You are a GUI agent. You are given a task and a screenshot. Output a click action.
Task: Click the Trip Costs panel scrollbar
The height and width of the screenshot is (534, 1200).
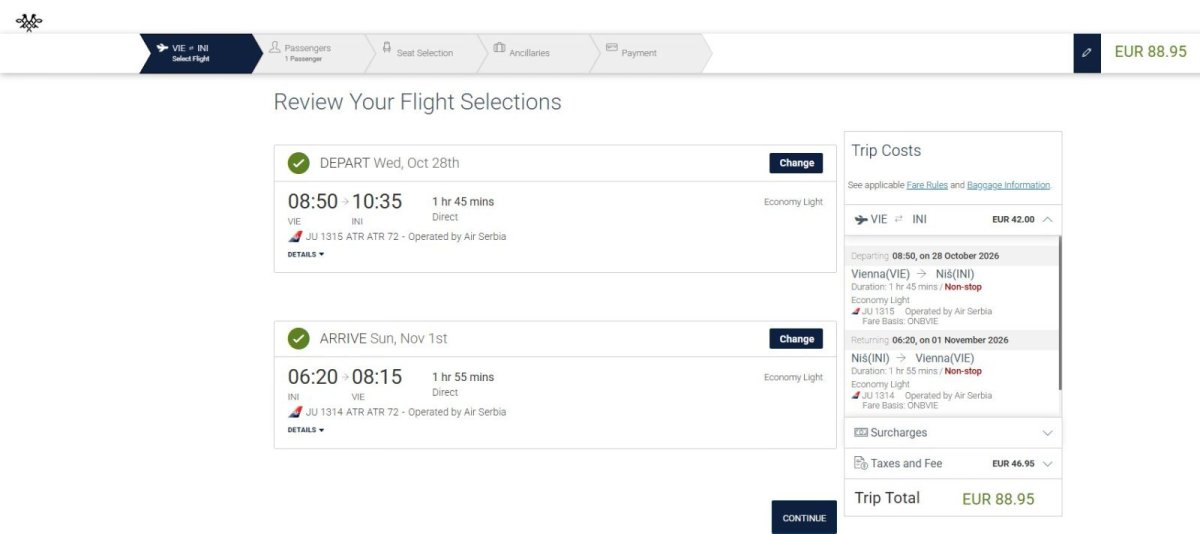click(1059, 312)
